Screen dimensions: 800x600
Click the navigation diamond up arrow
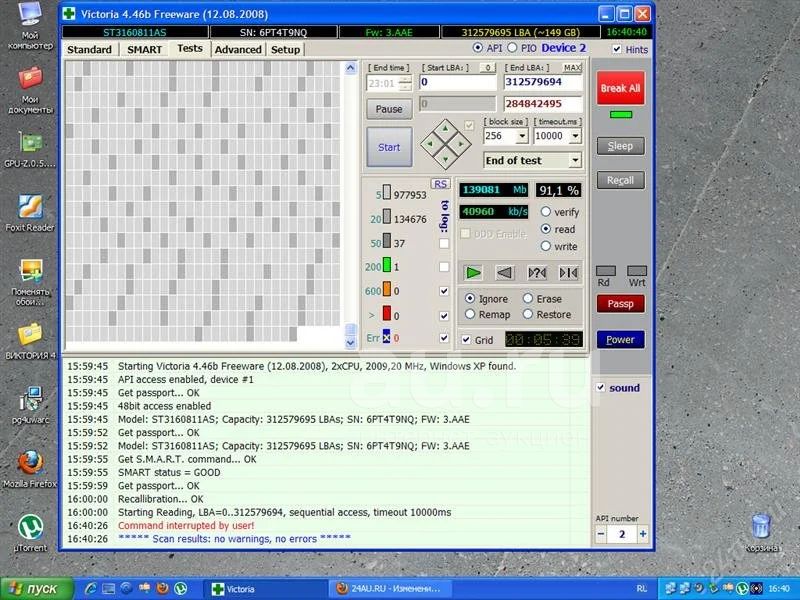[445, 129]
